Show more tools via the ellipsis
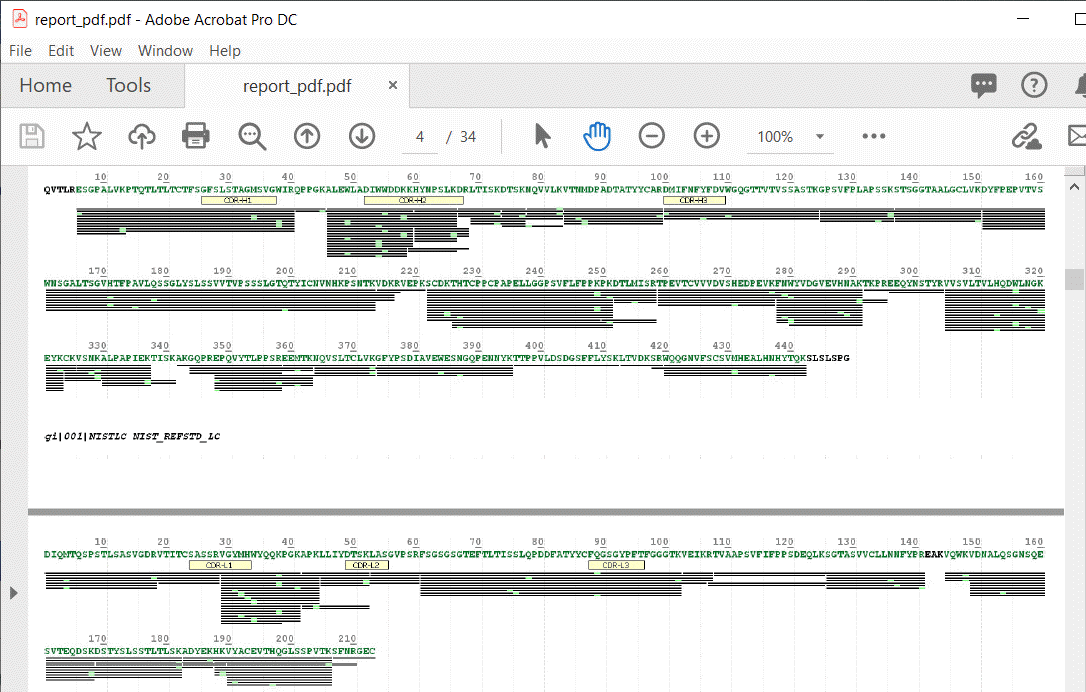Image resolution: width=1086 pixels, height=692 pixels. coord(874,136)
